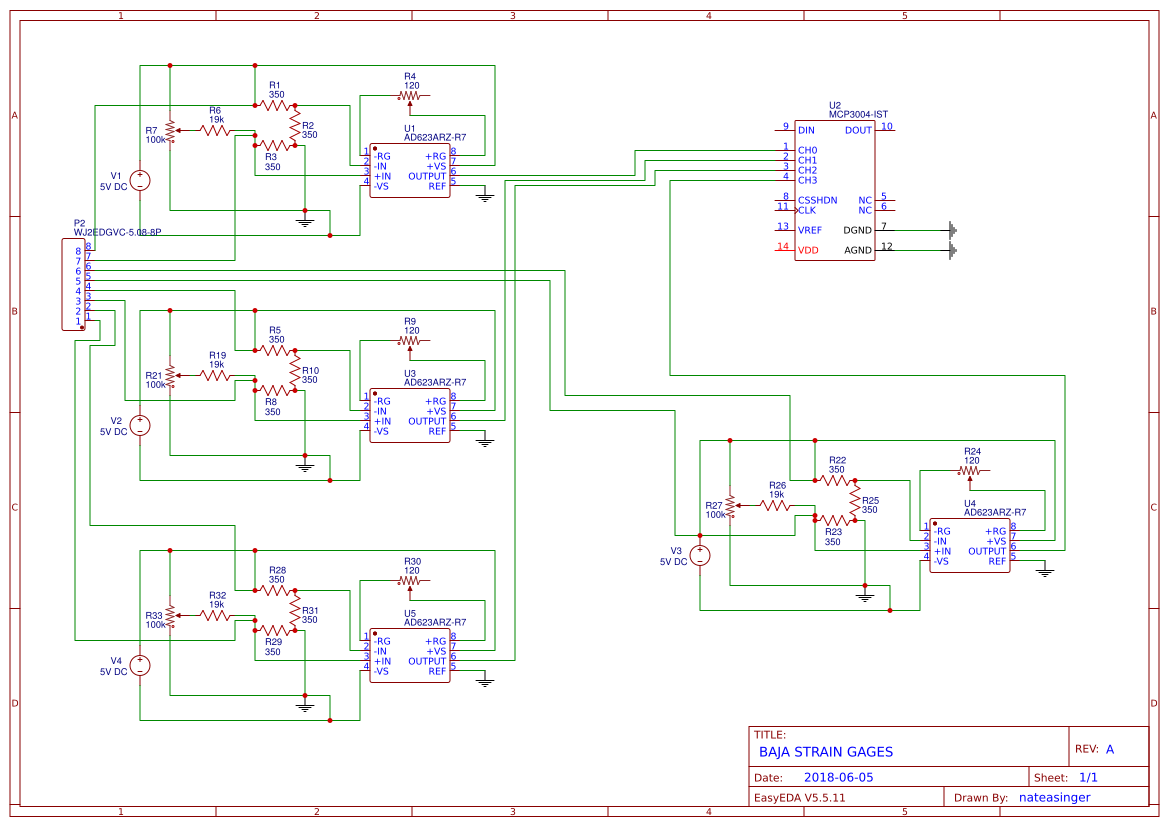Select the U5 AD623ARZ-R7 amplifier body
This screenshot has height=827, width=1169.
410,655
